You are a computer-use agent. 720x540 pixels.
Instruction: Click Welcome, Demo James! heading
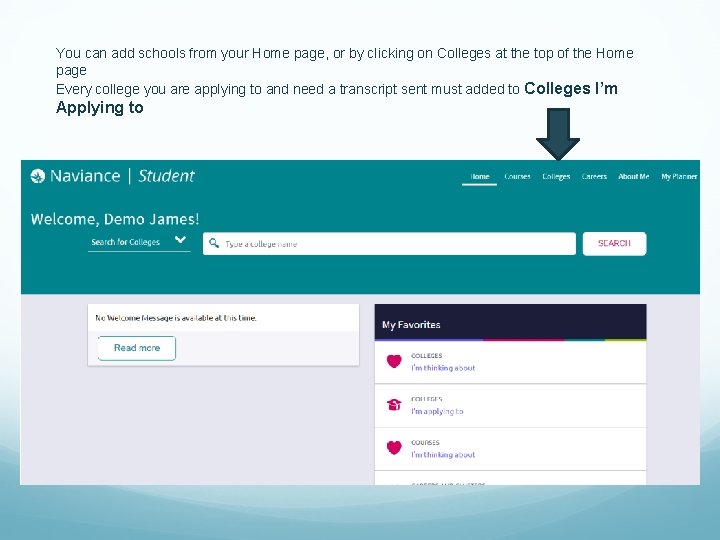point(115,219)
